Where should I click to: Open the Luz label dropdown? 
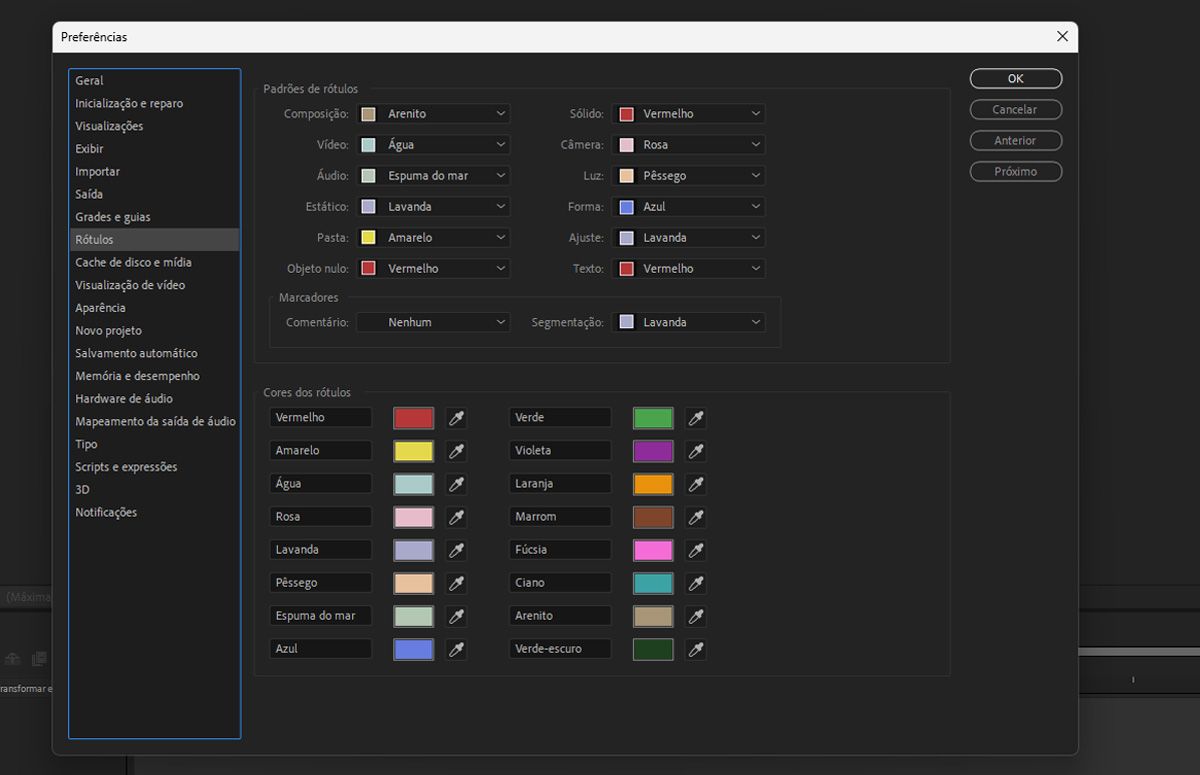[x=688, y=176]
